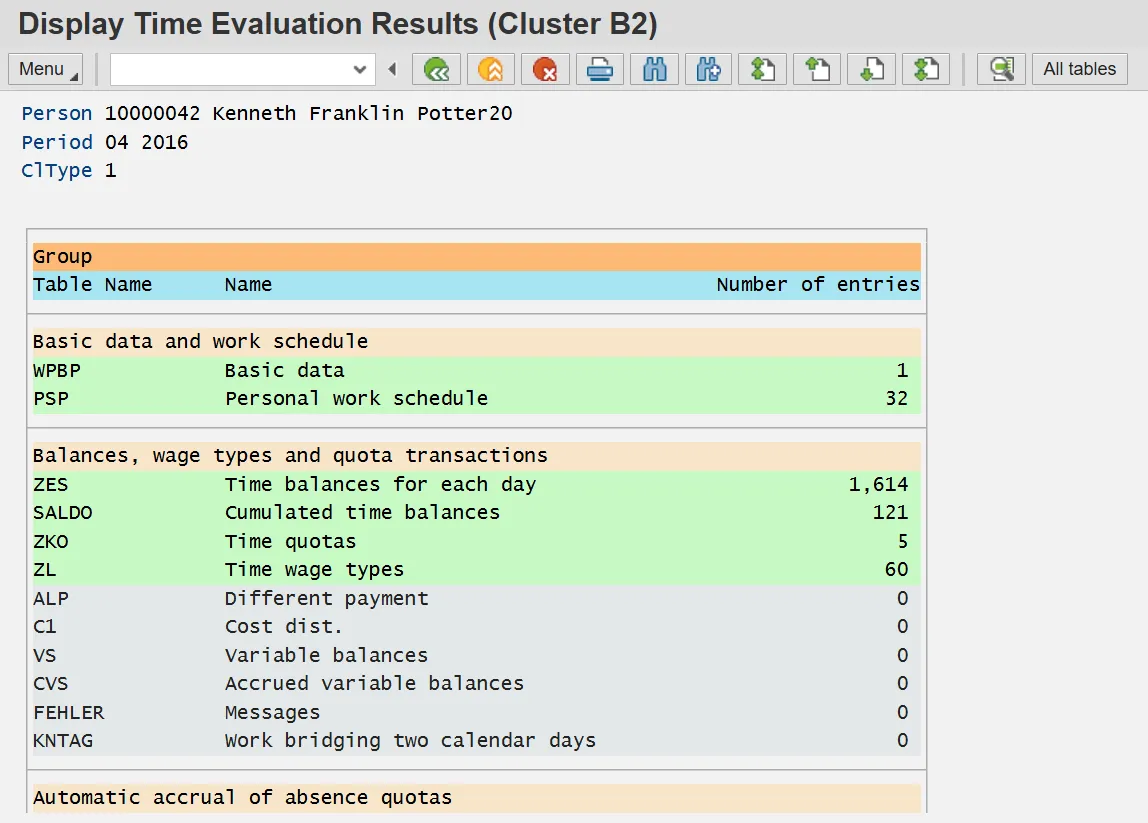Collapse command field with triangle arrow

(392, 69)
